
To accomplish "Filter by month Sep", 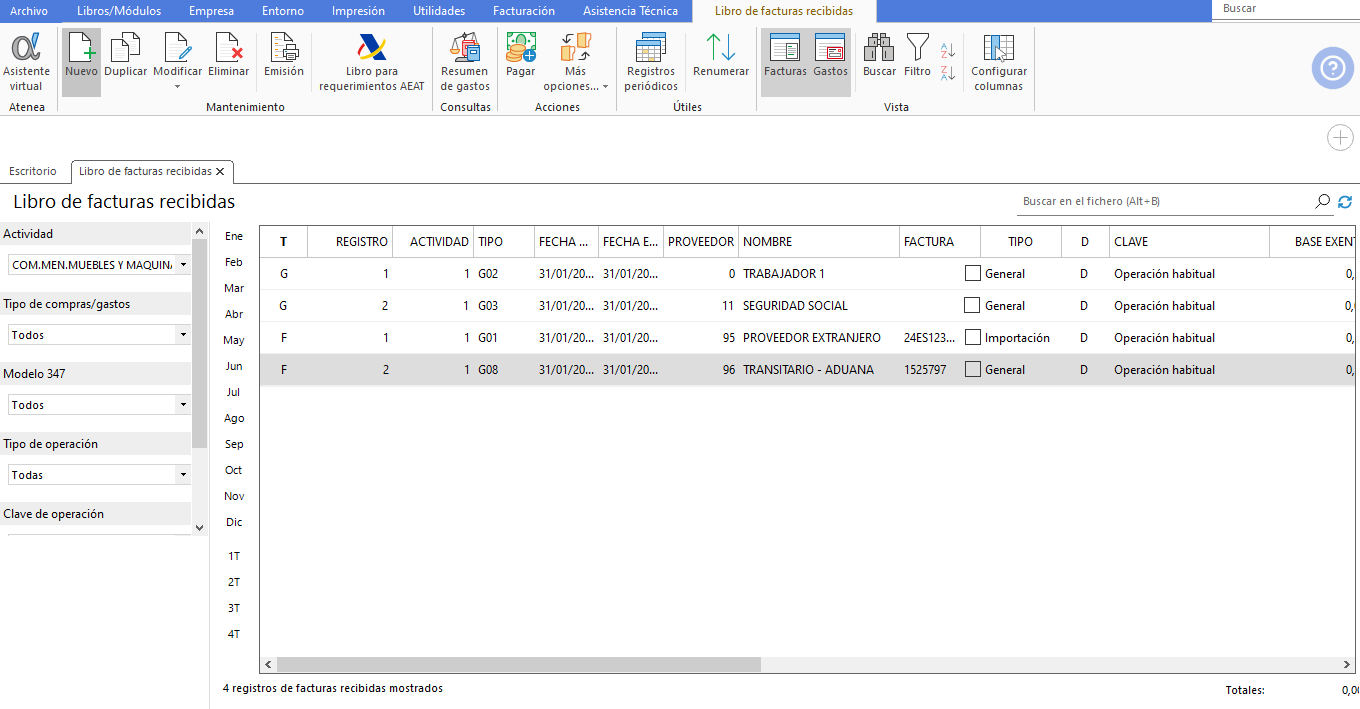I will click(x=234, y=444).
